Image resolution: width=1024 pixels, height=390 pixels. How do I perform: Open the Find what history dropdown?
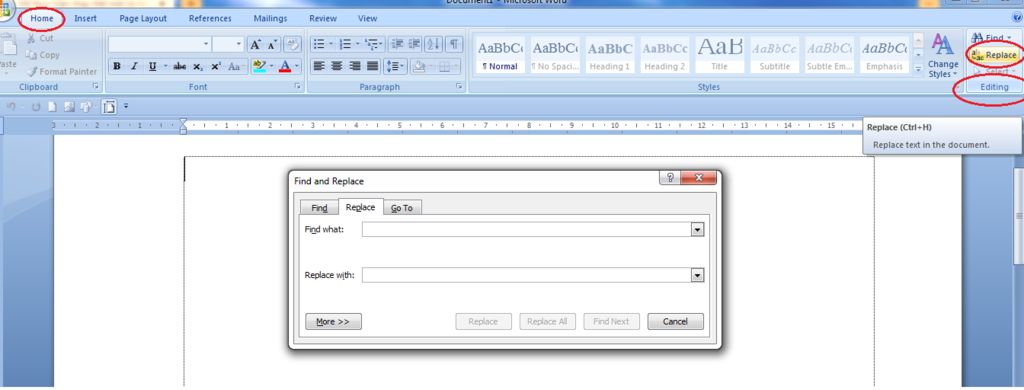tap(697, 229)
